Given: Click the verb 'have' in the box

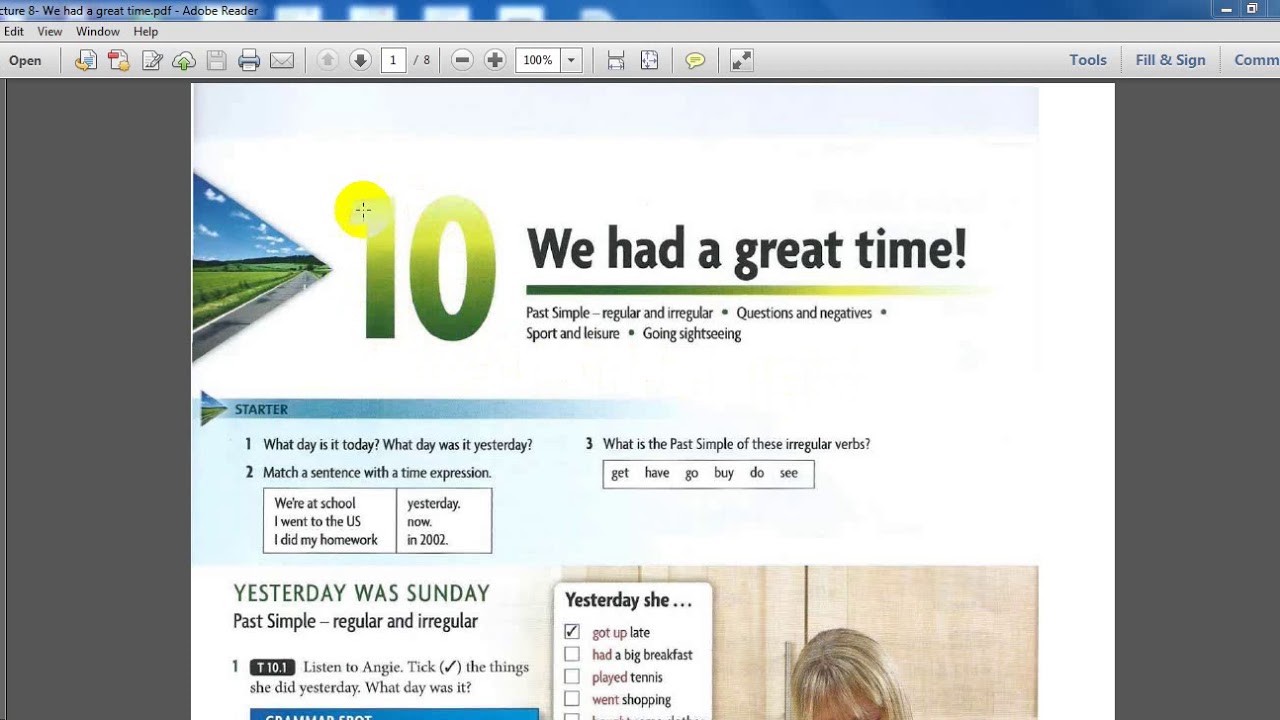Looking at the screenshot, I should [x=657, y=473].
